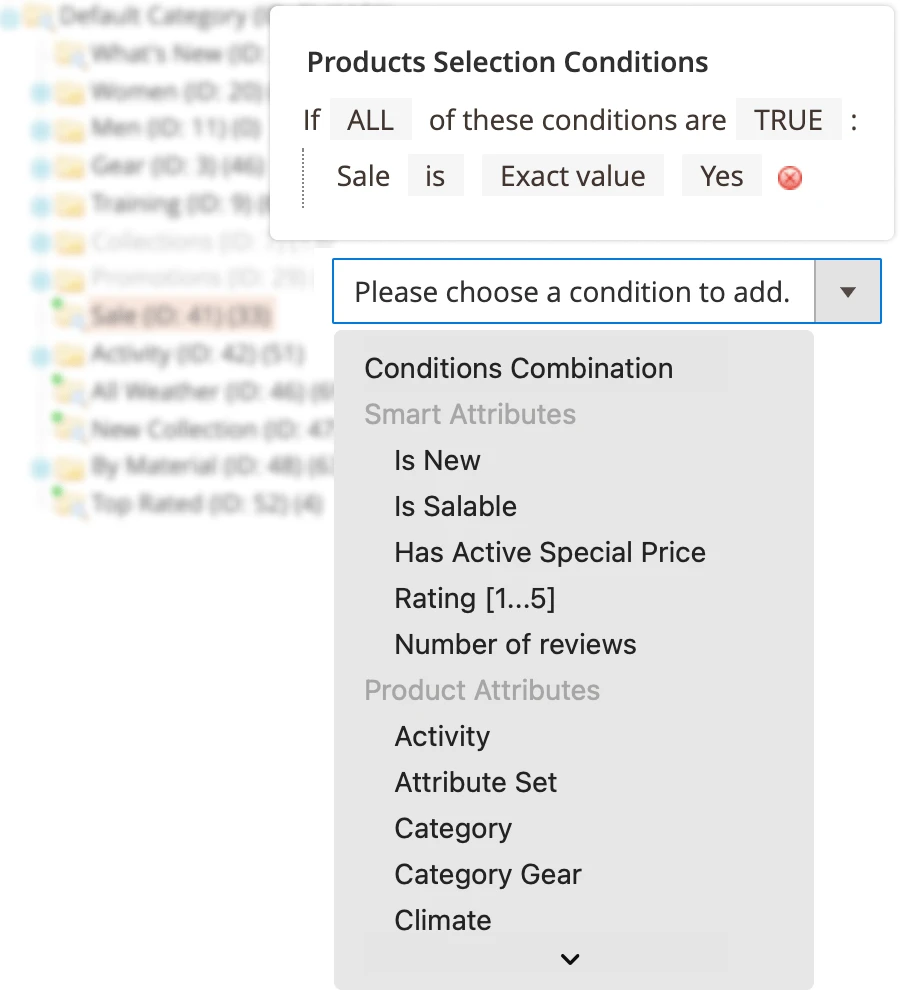
Task: Select 'Is New' from the condition list
Action: coord(437,460)
